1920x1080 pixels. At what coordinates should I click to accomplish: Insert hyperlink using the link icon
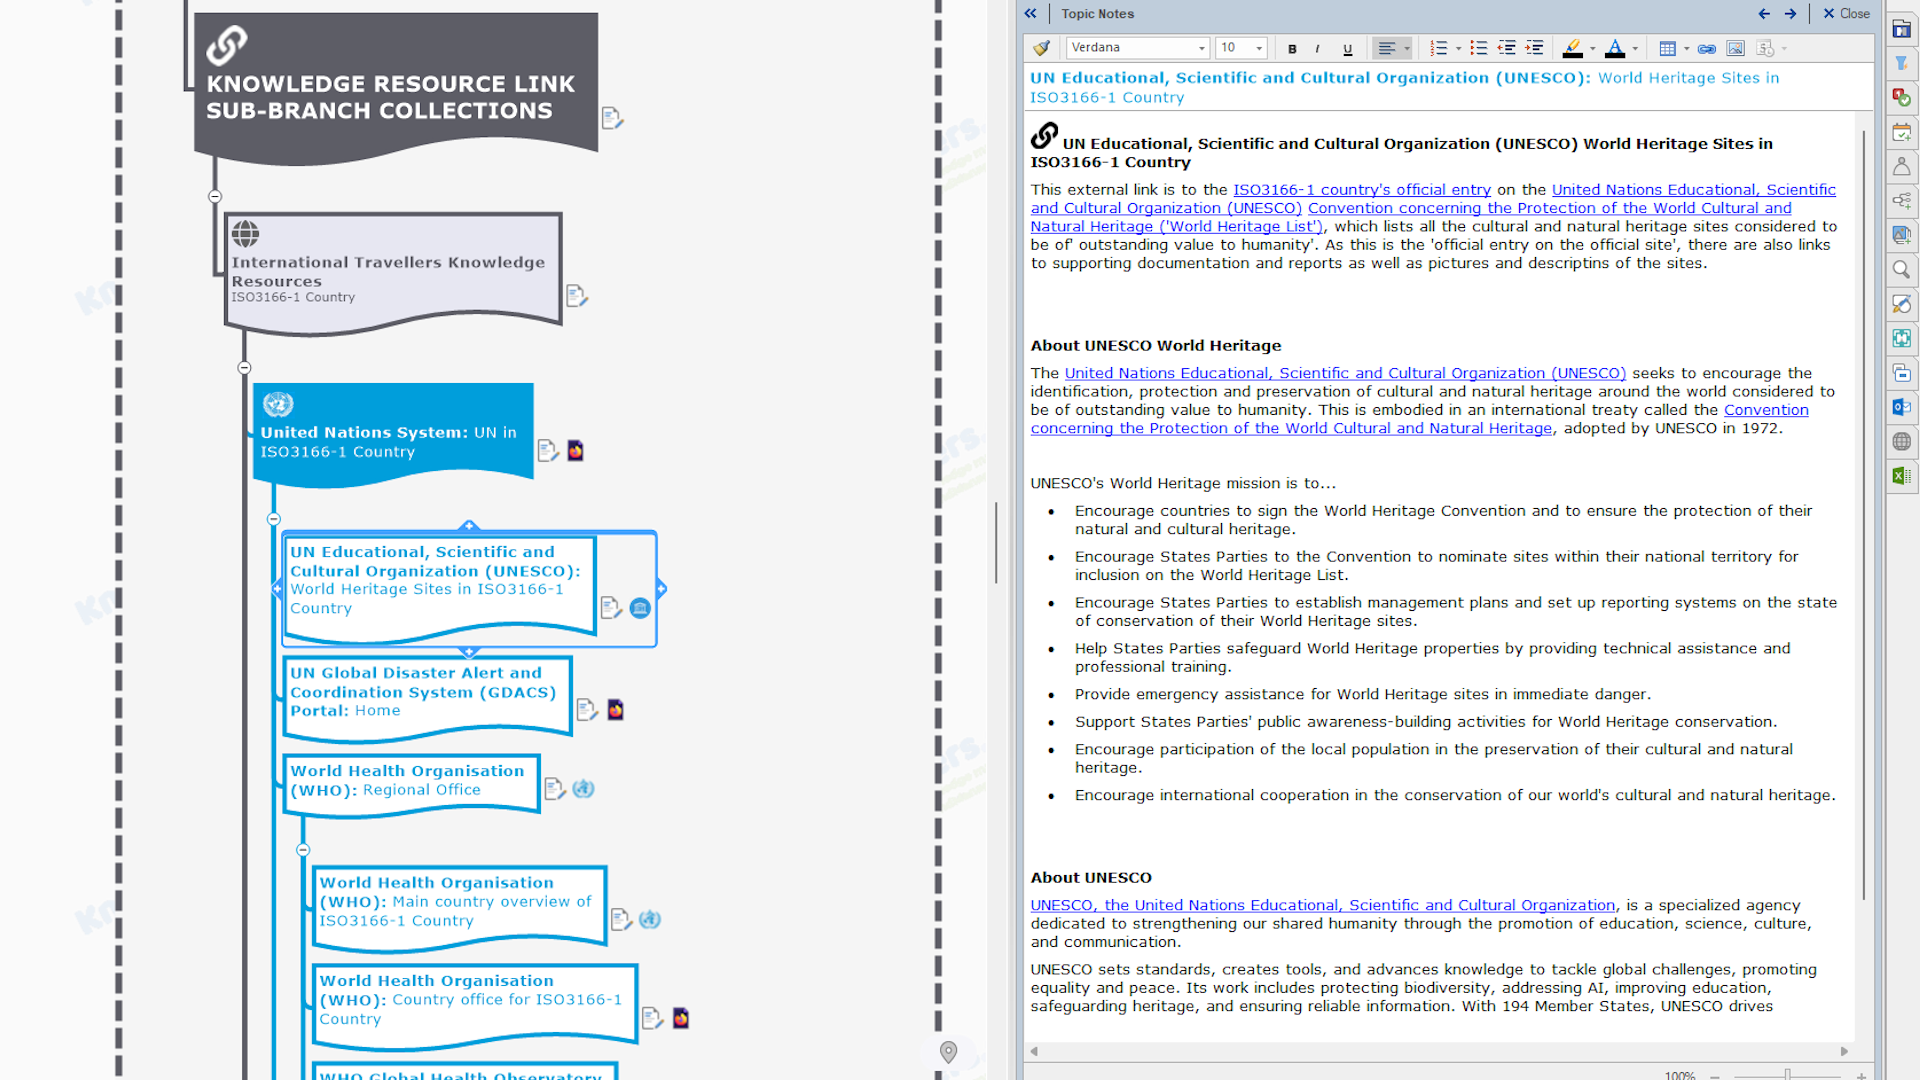point(1707,48)
